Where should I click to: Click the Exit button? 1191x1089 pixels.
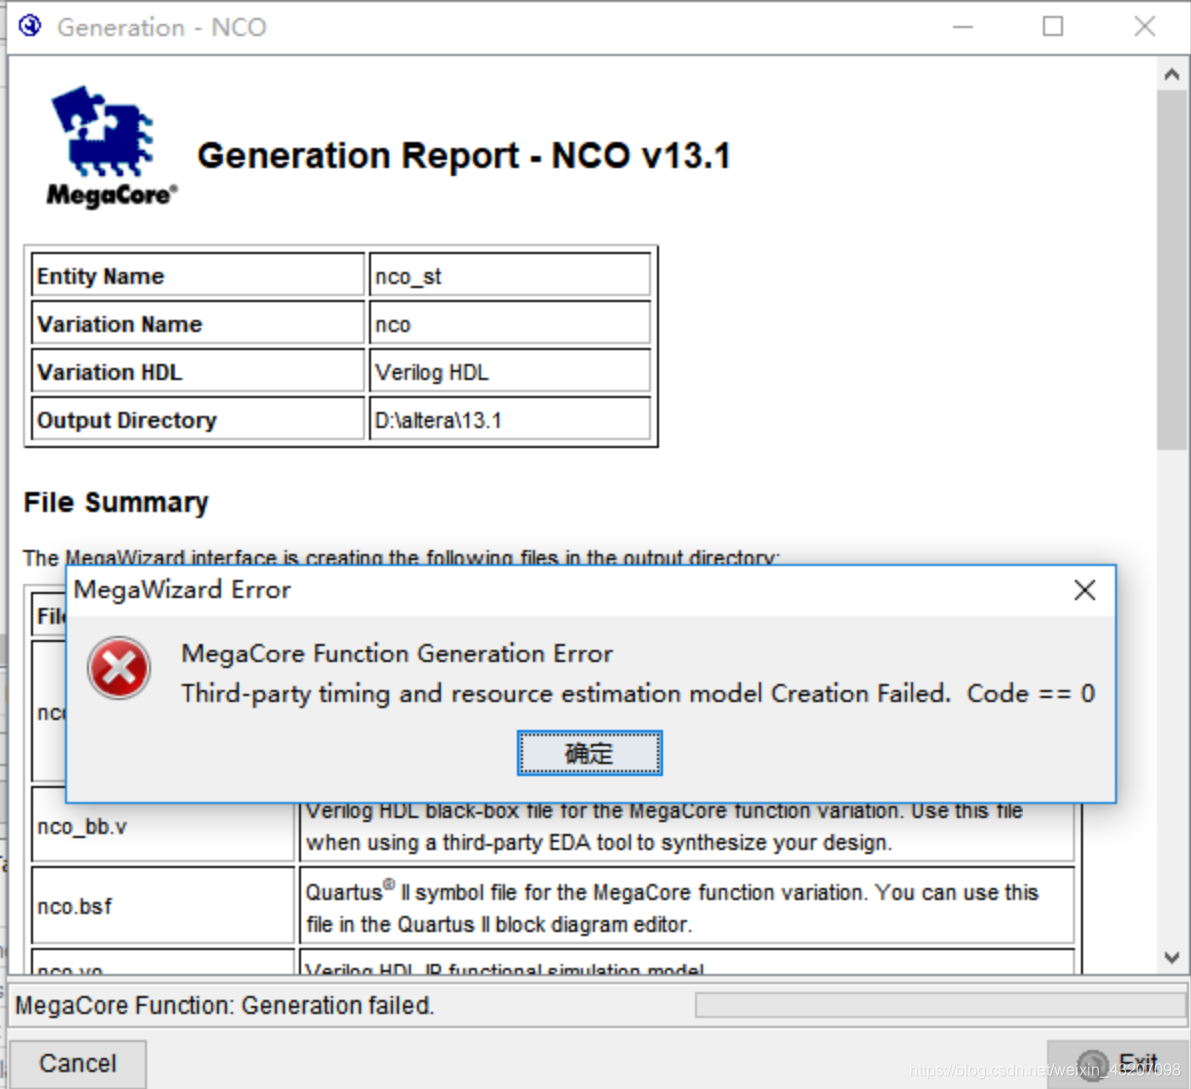(x=1117, y=1063)
